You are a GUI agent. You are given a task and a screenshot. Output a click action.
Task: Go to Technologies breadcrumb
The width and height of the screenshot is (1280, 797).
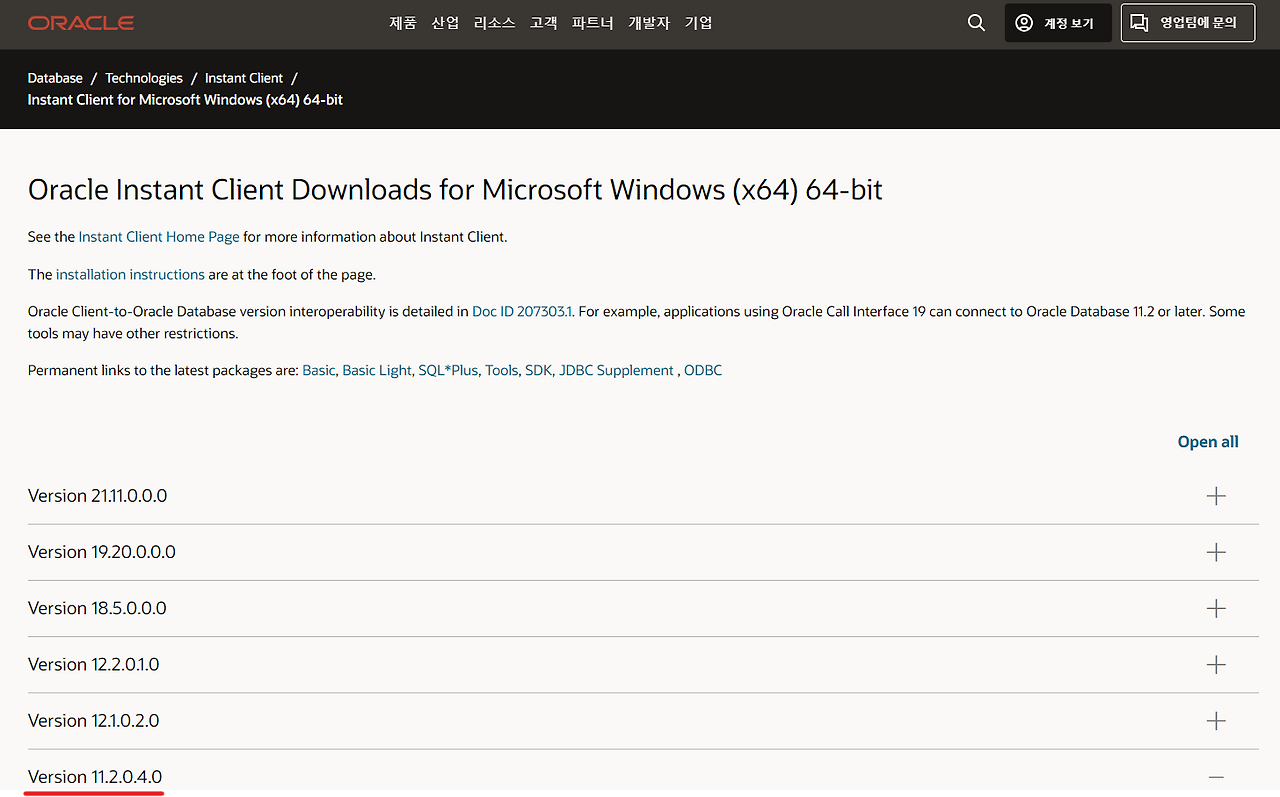point(144,78)
